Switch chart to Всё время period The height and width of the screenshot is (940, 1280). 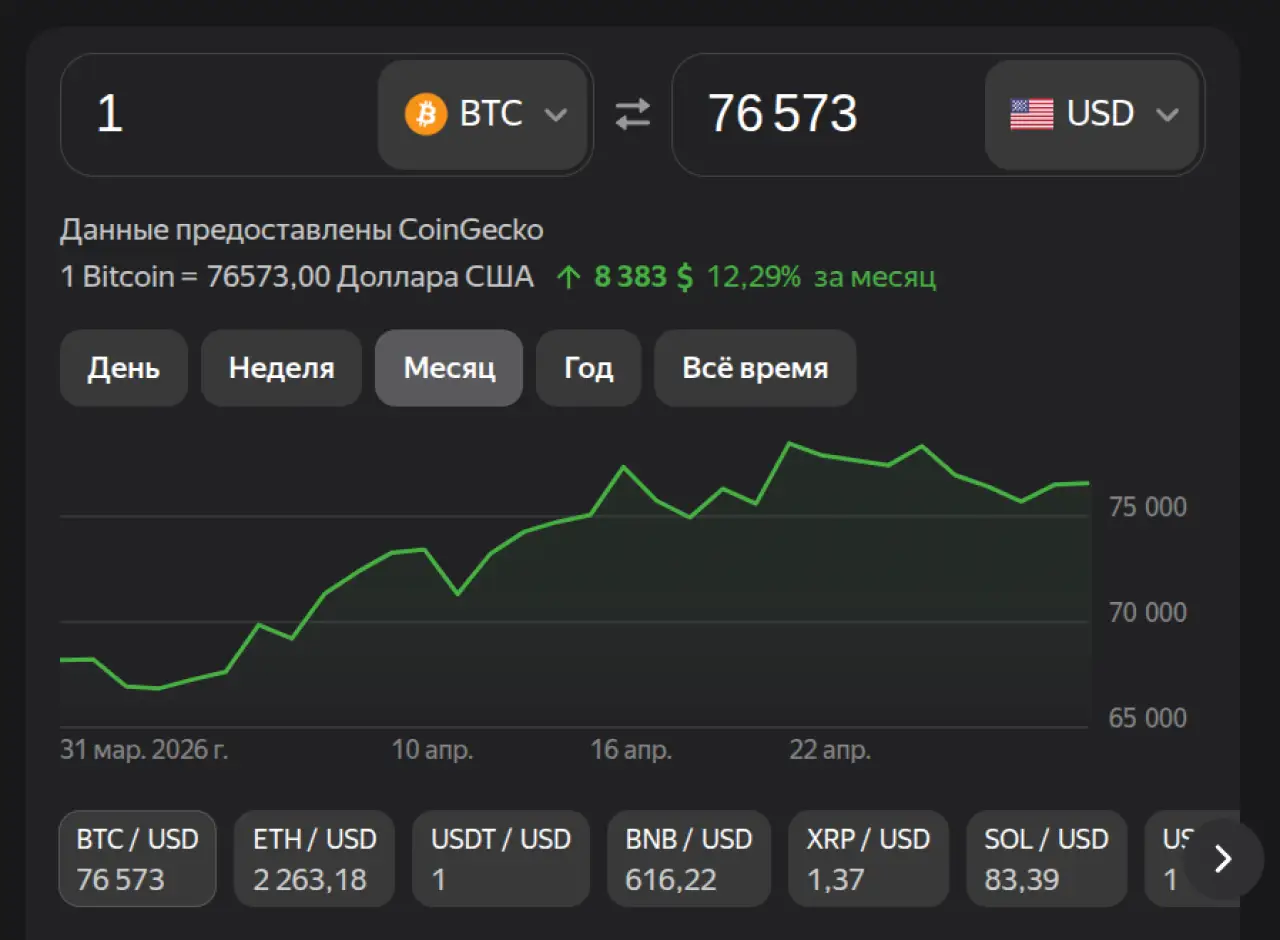coord(755,368)
